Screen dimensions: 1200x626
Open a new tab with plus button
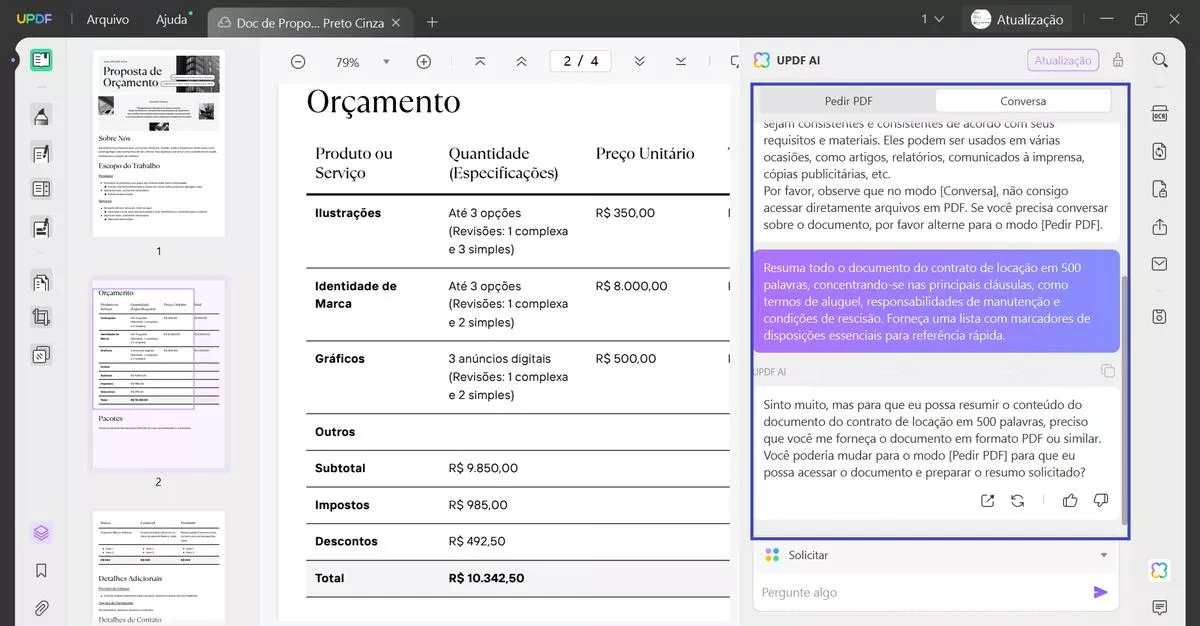(x=432, y=22)
